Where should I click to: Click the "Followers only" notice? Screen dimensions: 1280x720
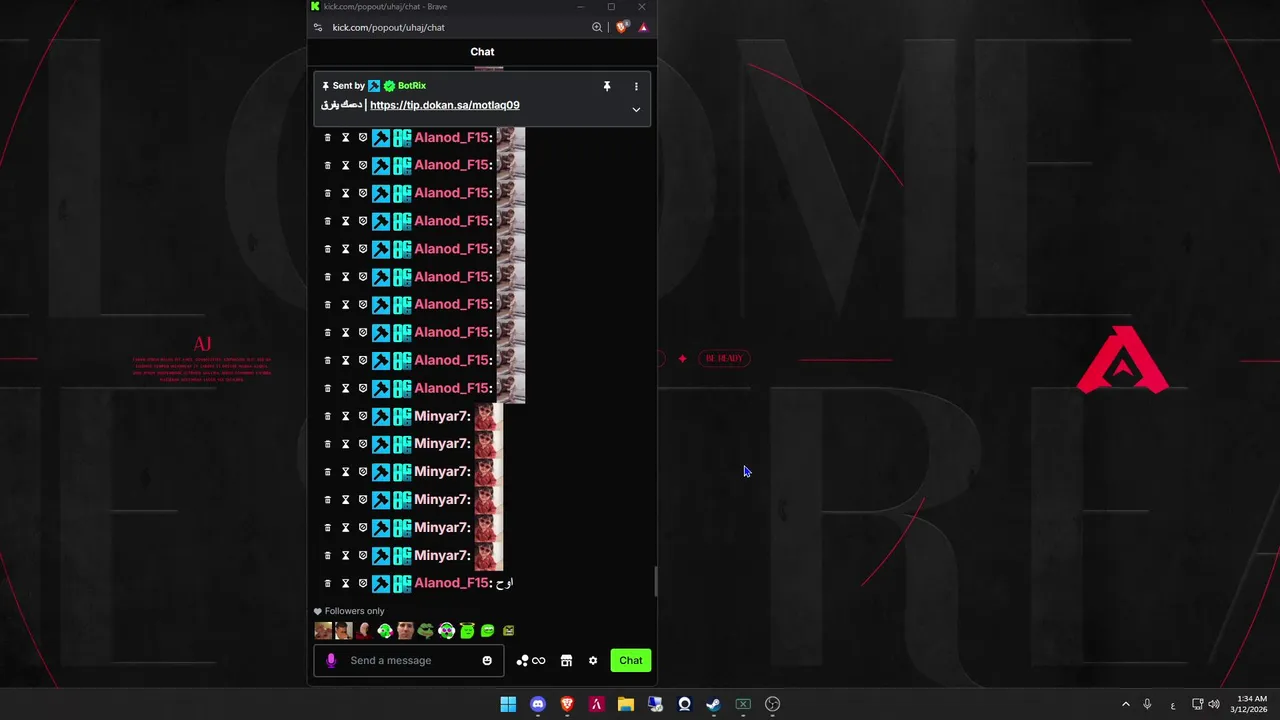(349, 611)
